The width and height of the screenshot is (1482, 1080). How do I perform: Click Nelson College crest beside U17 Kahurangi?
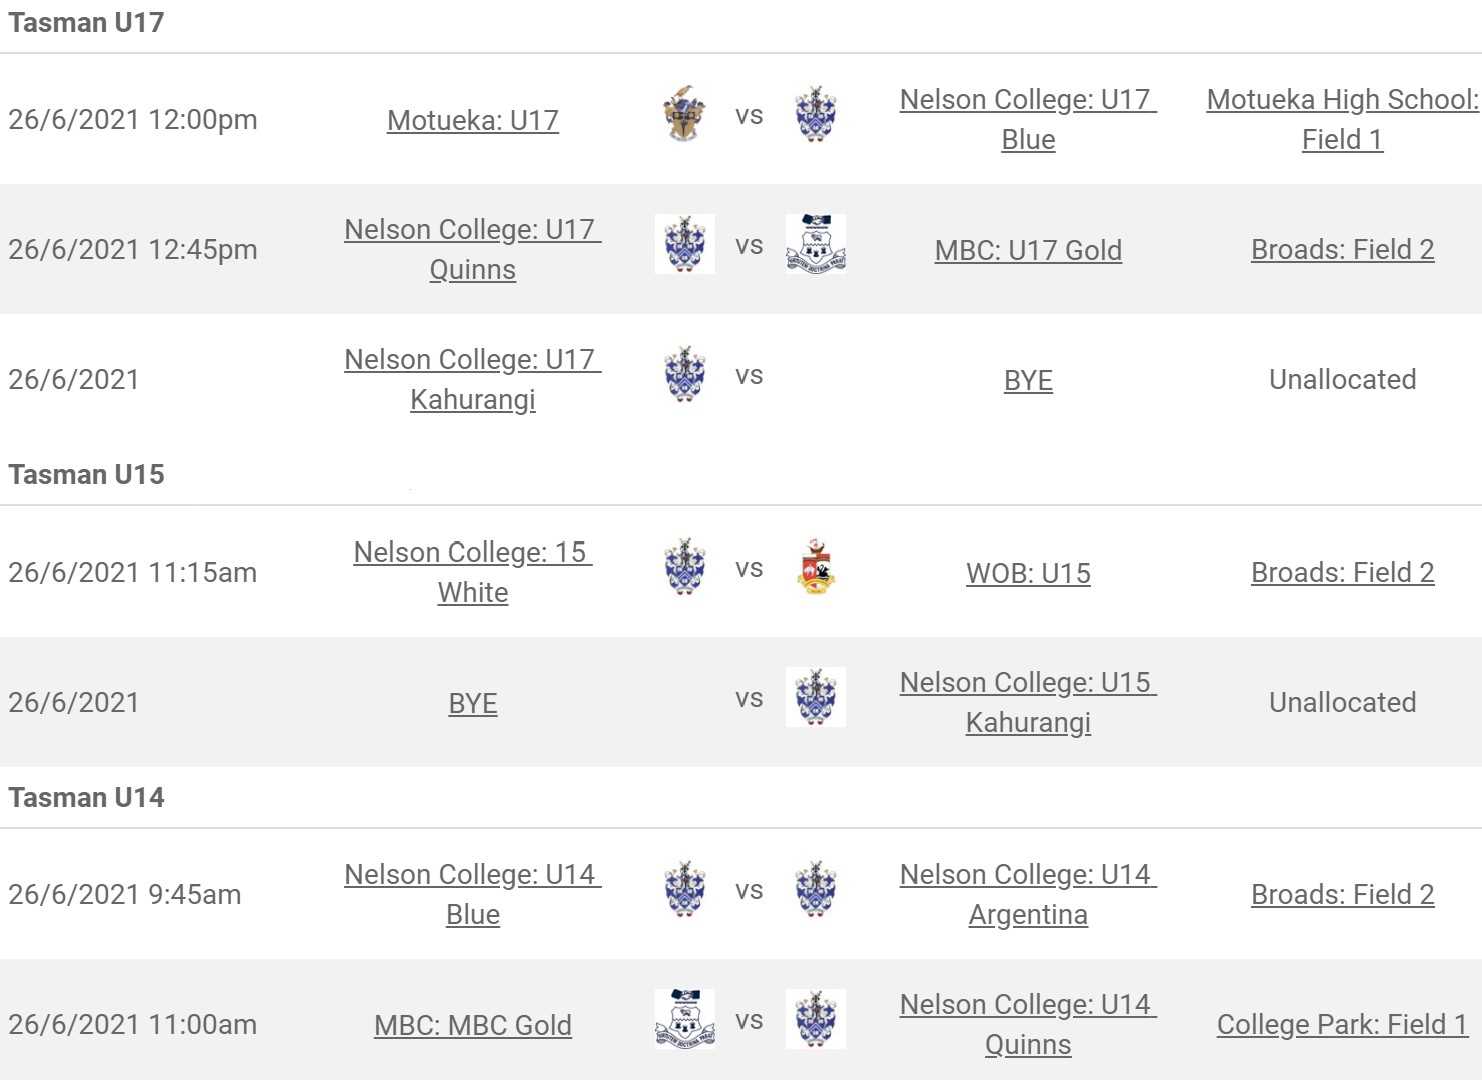coord(685,374)
